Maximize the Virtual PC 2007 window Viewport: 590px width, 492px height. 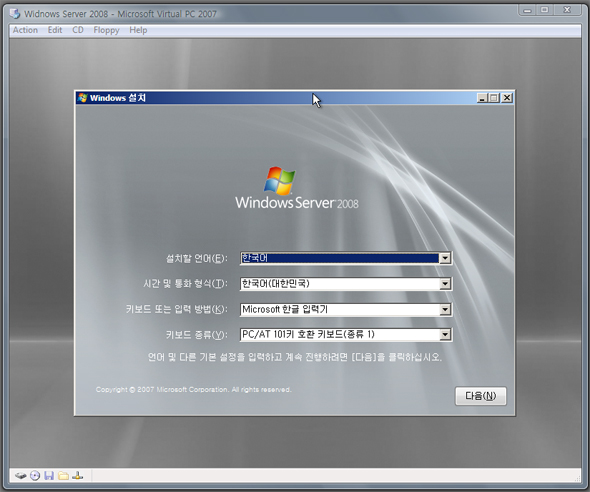coord(544,10)
